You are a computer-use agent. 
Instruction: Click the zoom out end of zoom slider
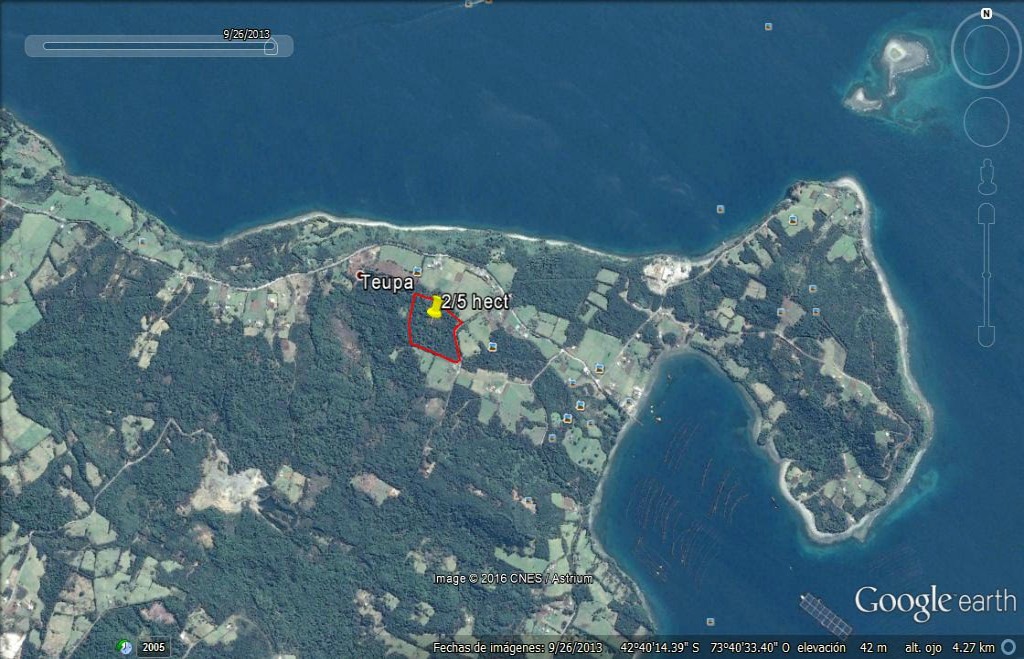click(x=986, y=337)
